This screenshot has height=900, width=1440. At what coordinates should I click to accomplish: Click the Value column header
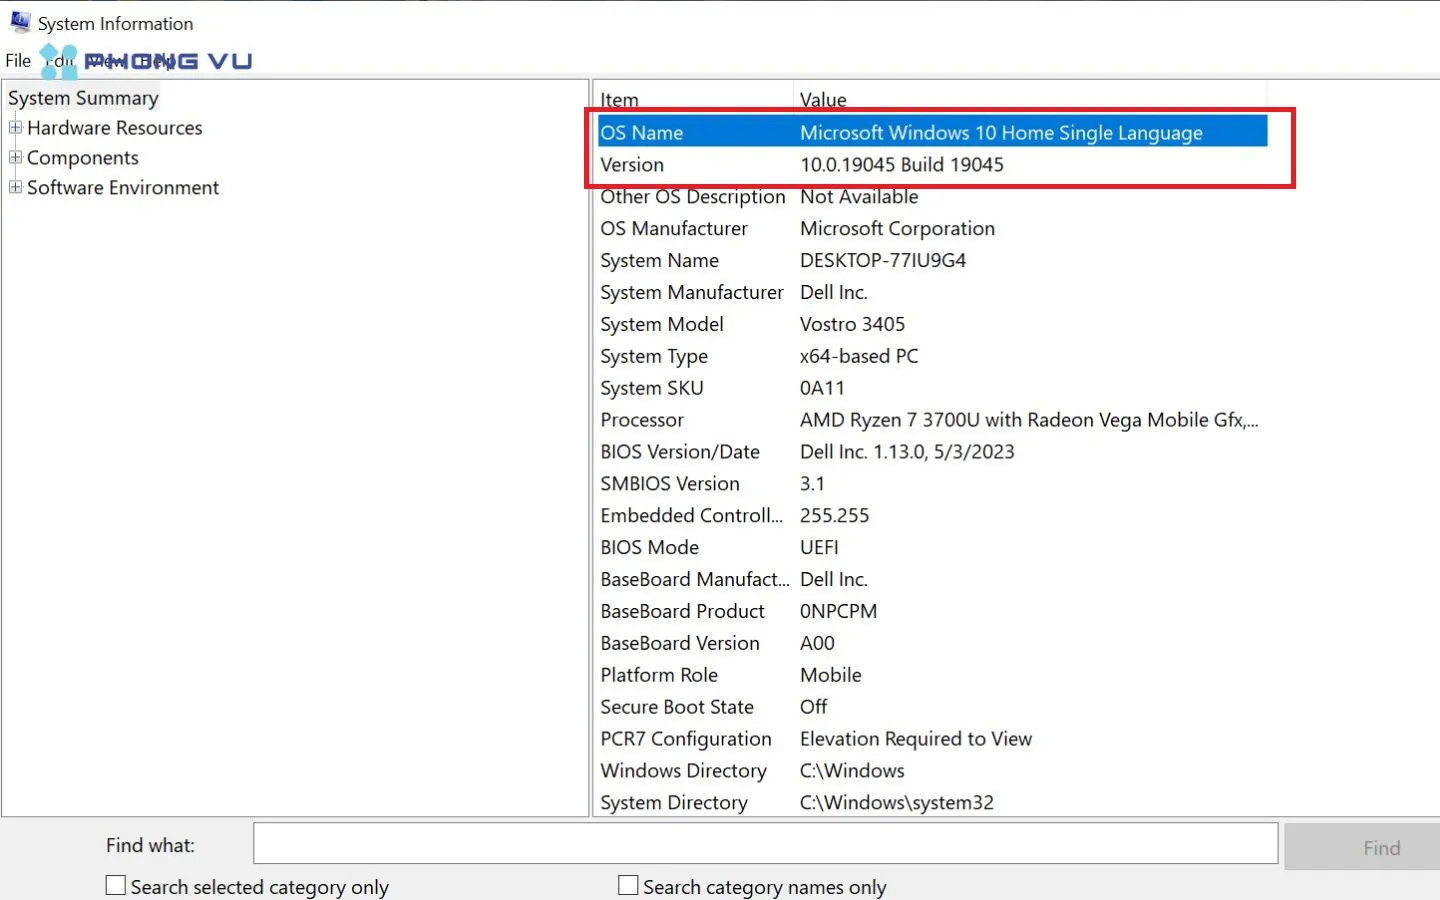tap(823, 100)
